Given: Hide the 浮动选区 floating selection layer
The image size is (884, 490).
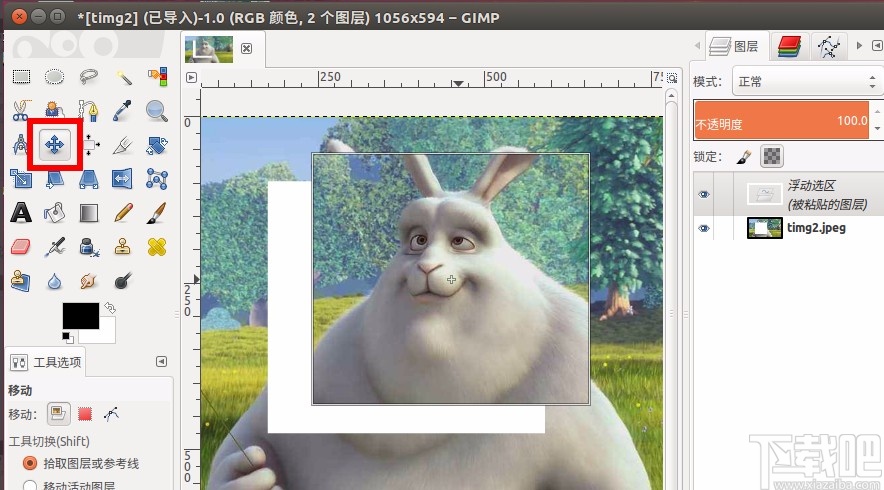Looking at the screenshot, I should coord(704,195).
